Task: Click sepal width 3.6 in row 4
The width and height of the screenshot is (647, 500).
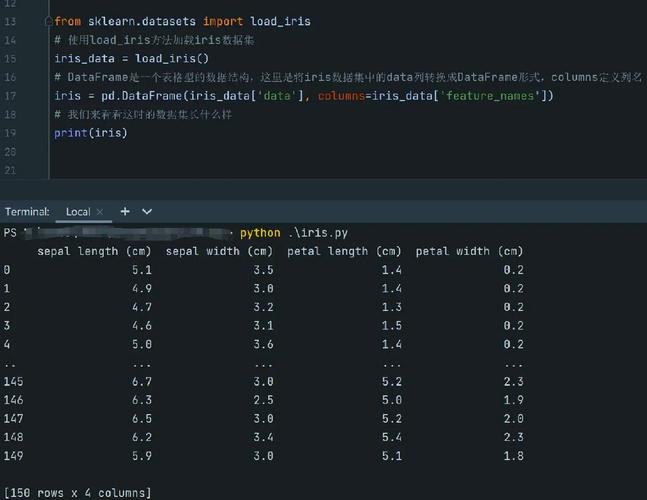Action: tap(263, 344)
